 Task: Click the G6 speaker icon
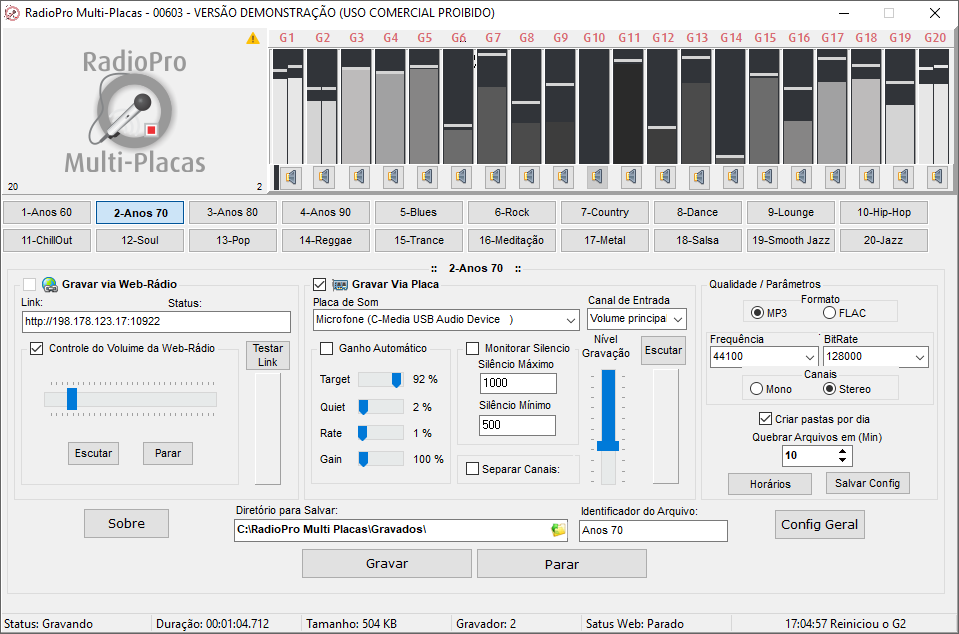461,177
